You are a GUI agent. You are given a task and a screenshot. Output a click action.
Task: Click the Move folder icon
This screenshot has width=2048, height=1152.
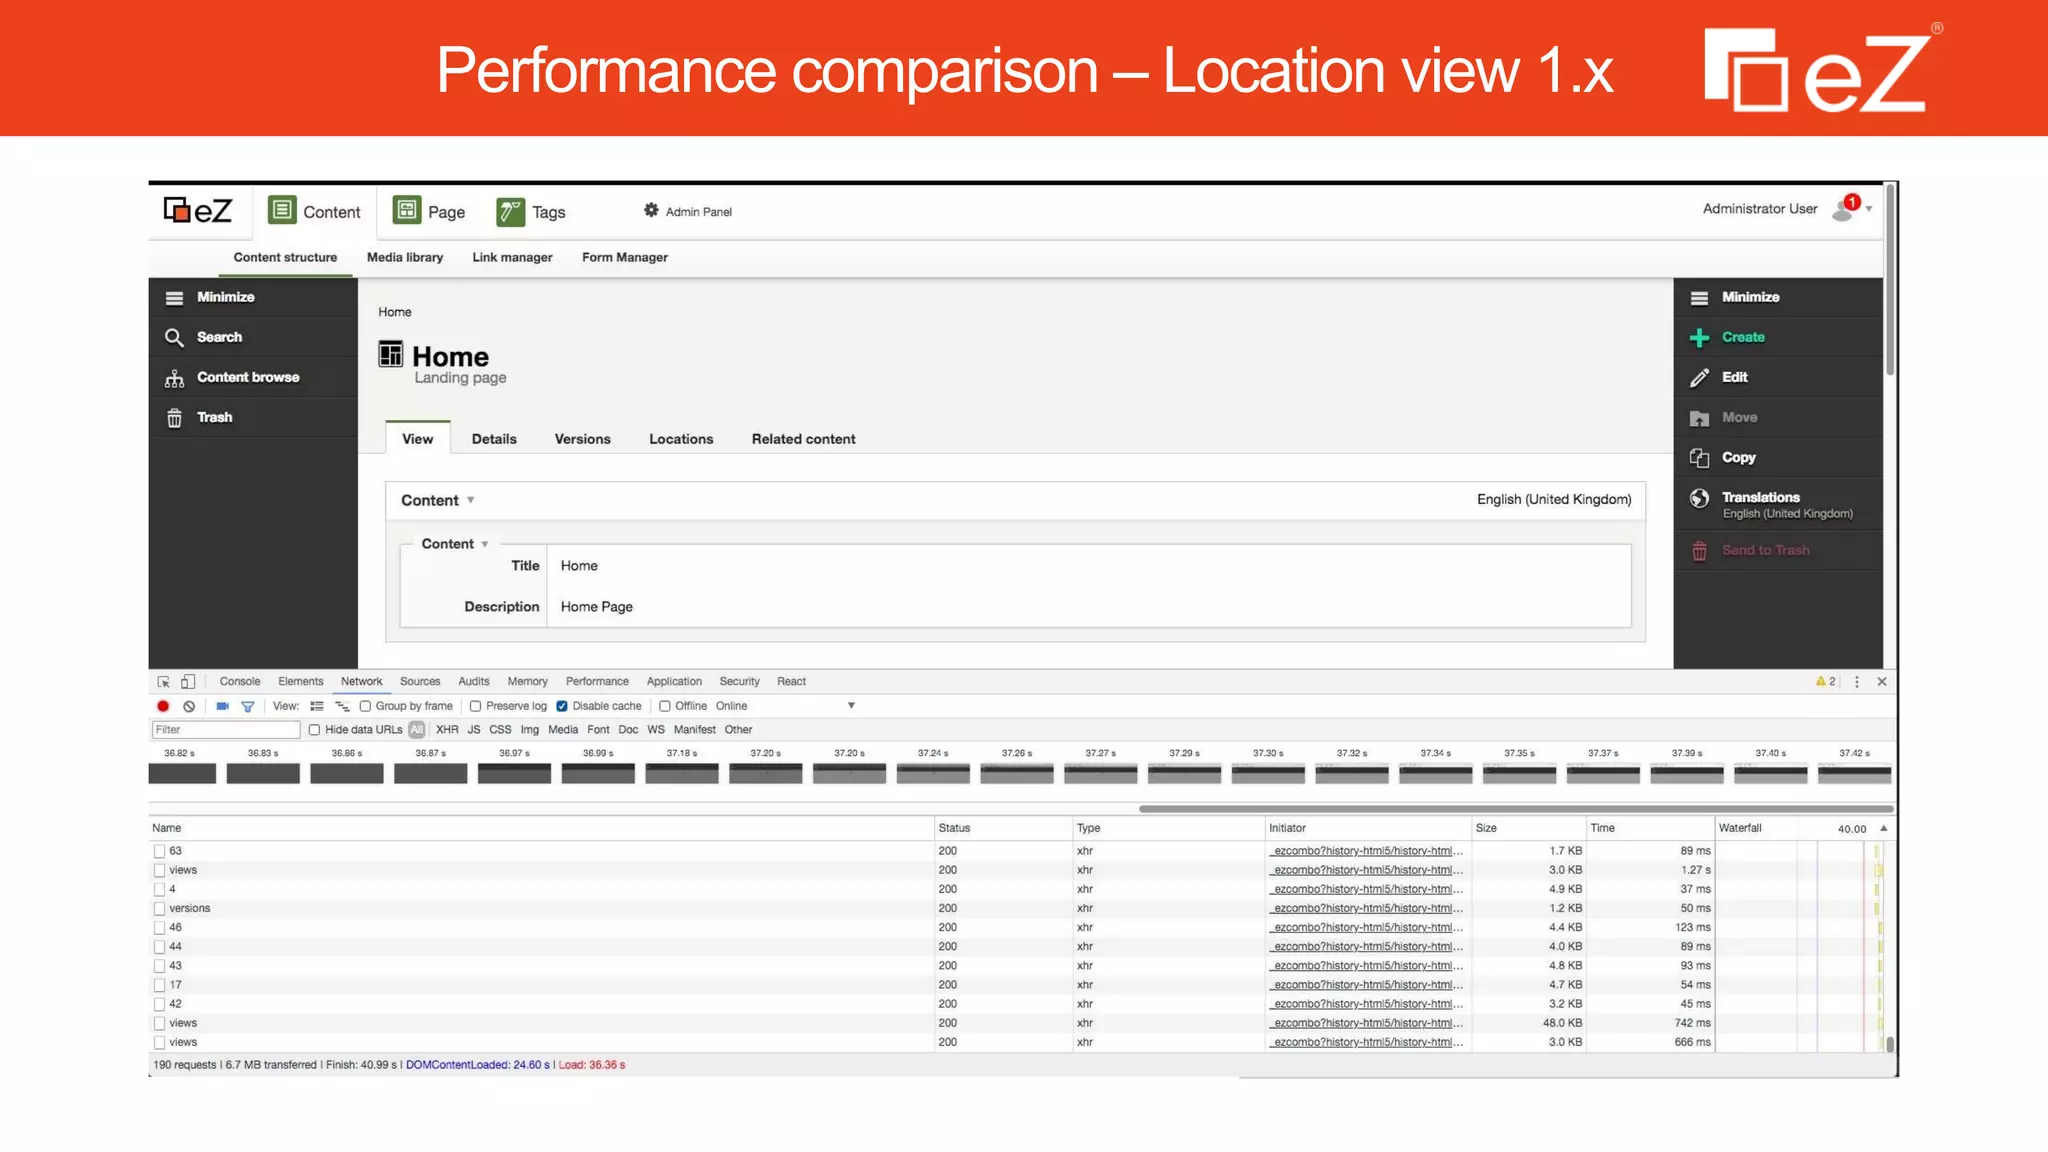[x=1699, y=418]
